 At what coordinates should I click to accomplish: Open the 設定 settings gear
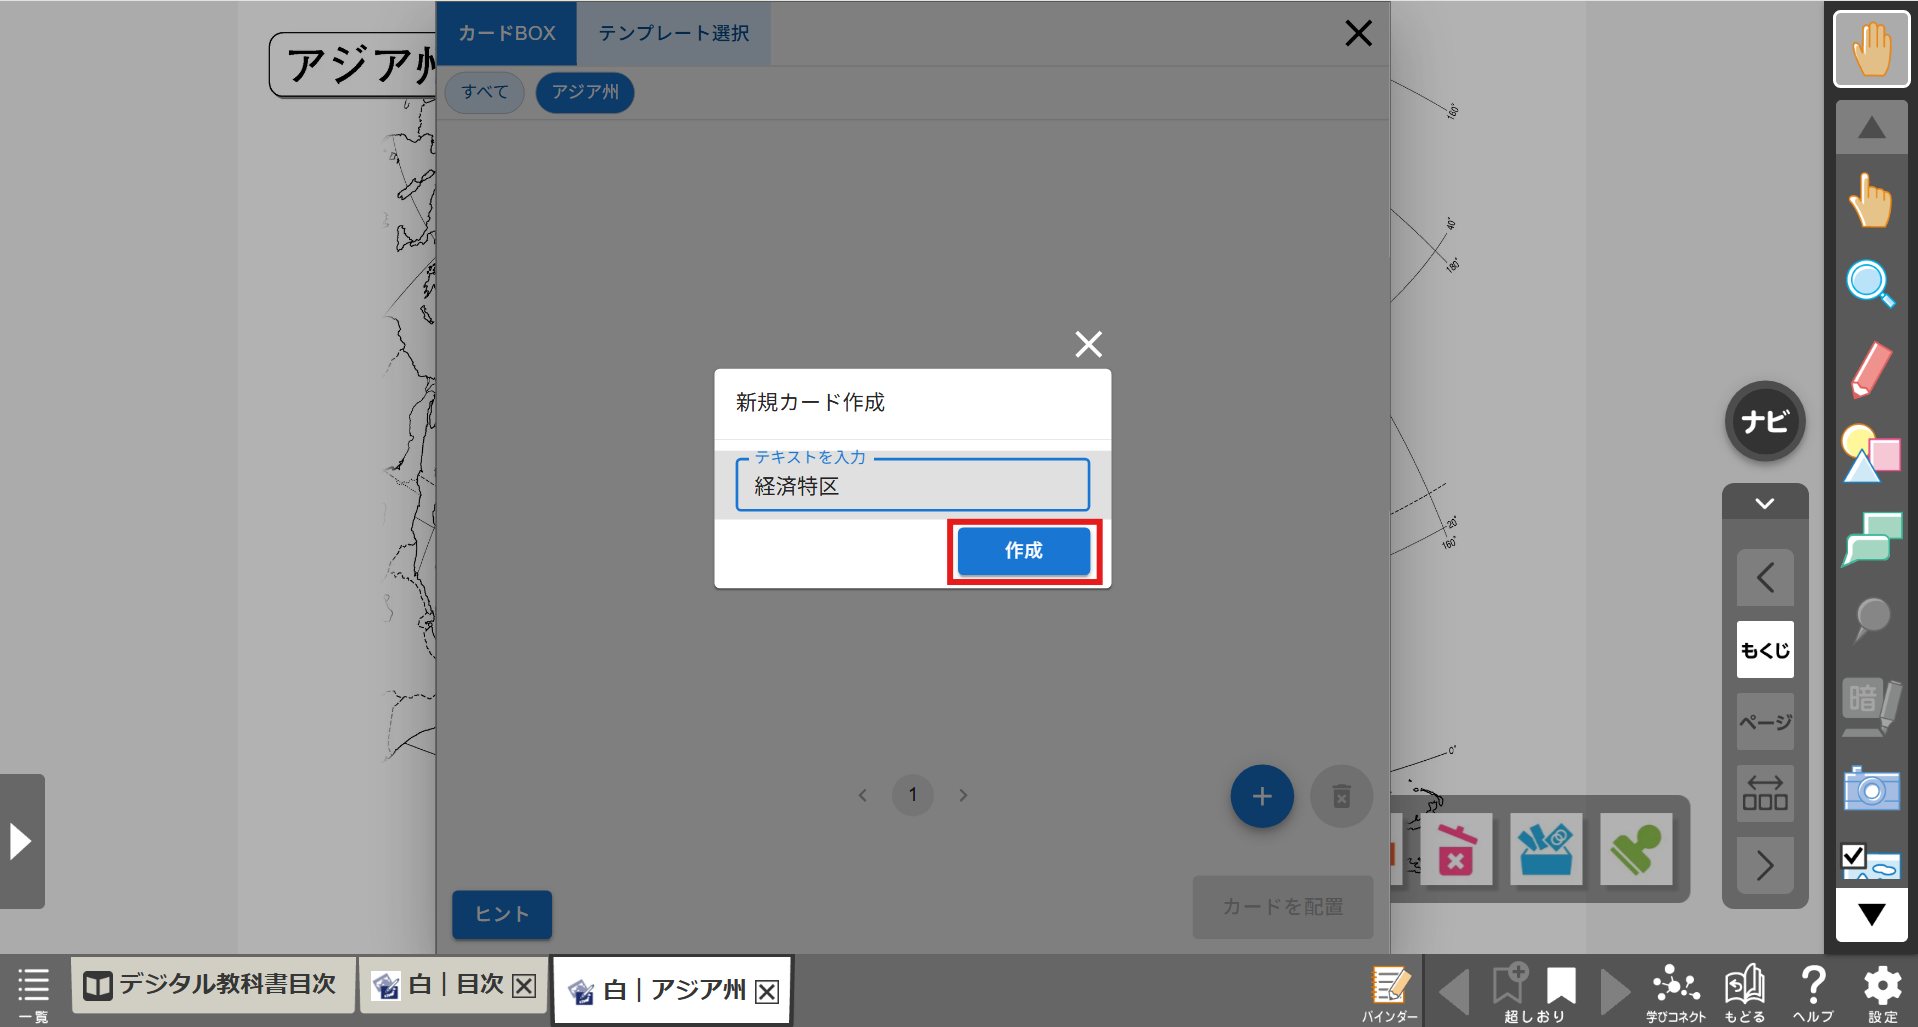click(x=1882, y=991)
